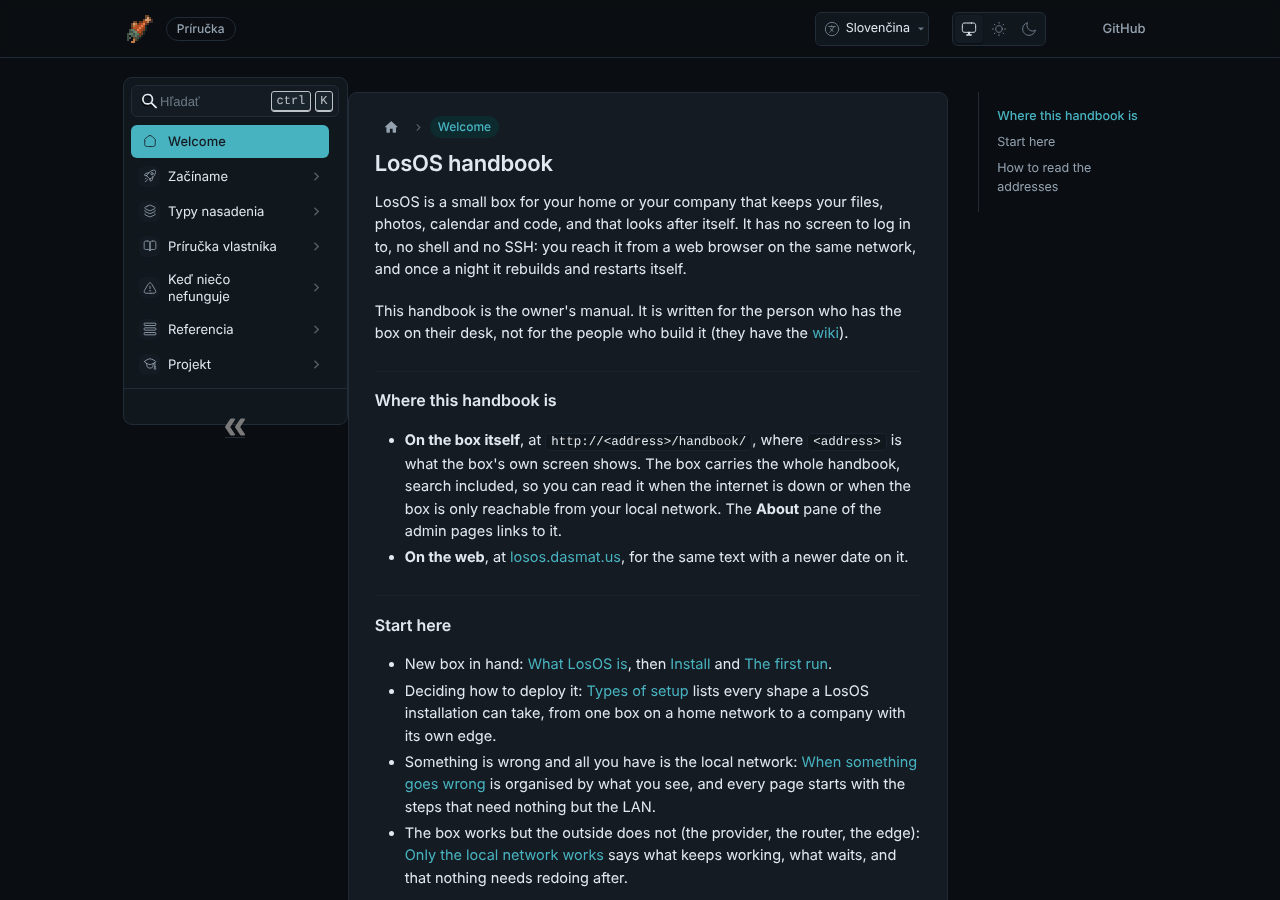
Task: Click the Welcome breadcrumb pill
Action: point(464,127)
